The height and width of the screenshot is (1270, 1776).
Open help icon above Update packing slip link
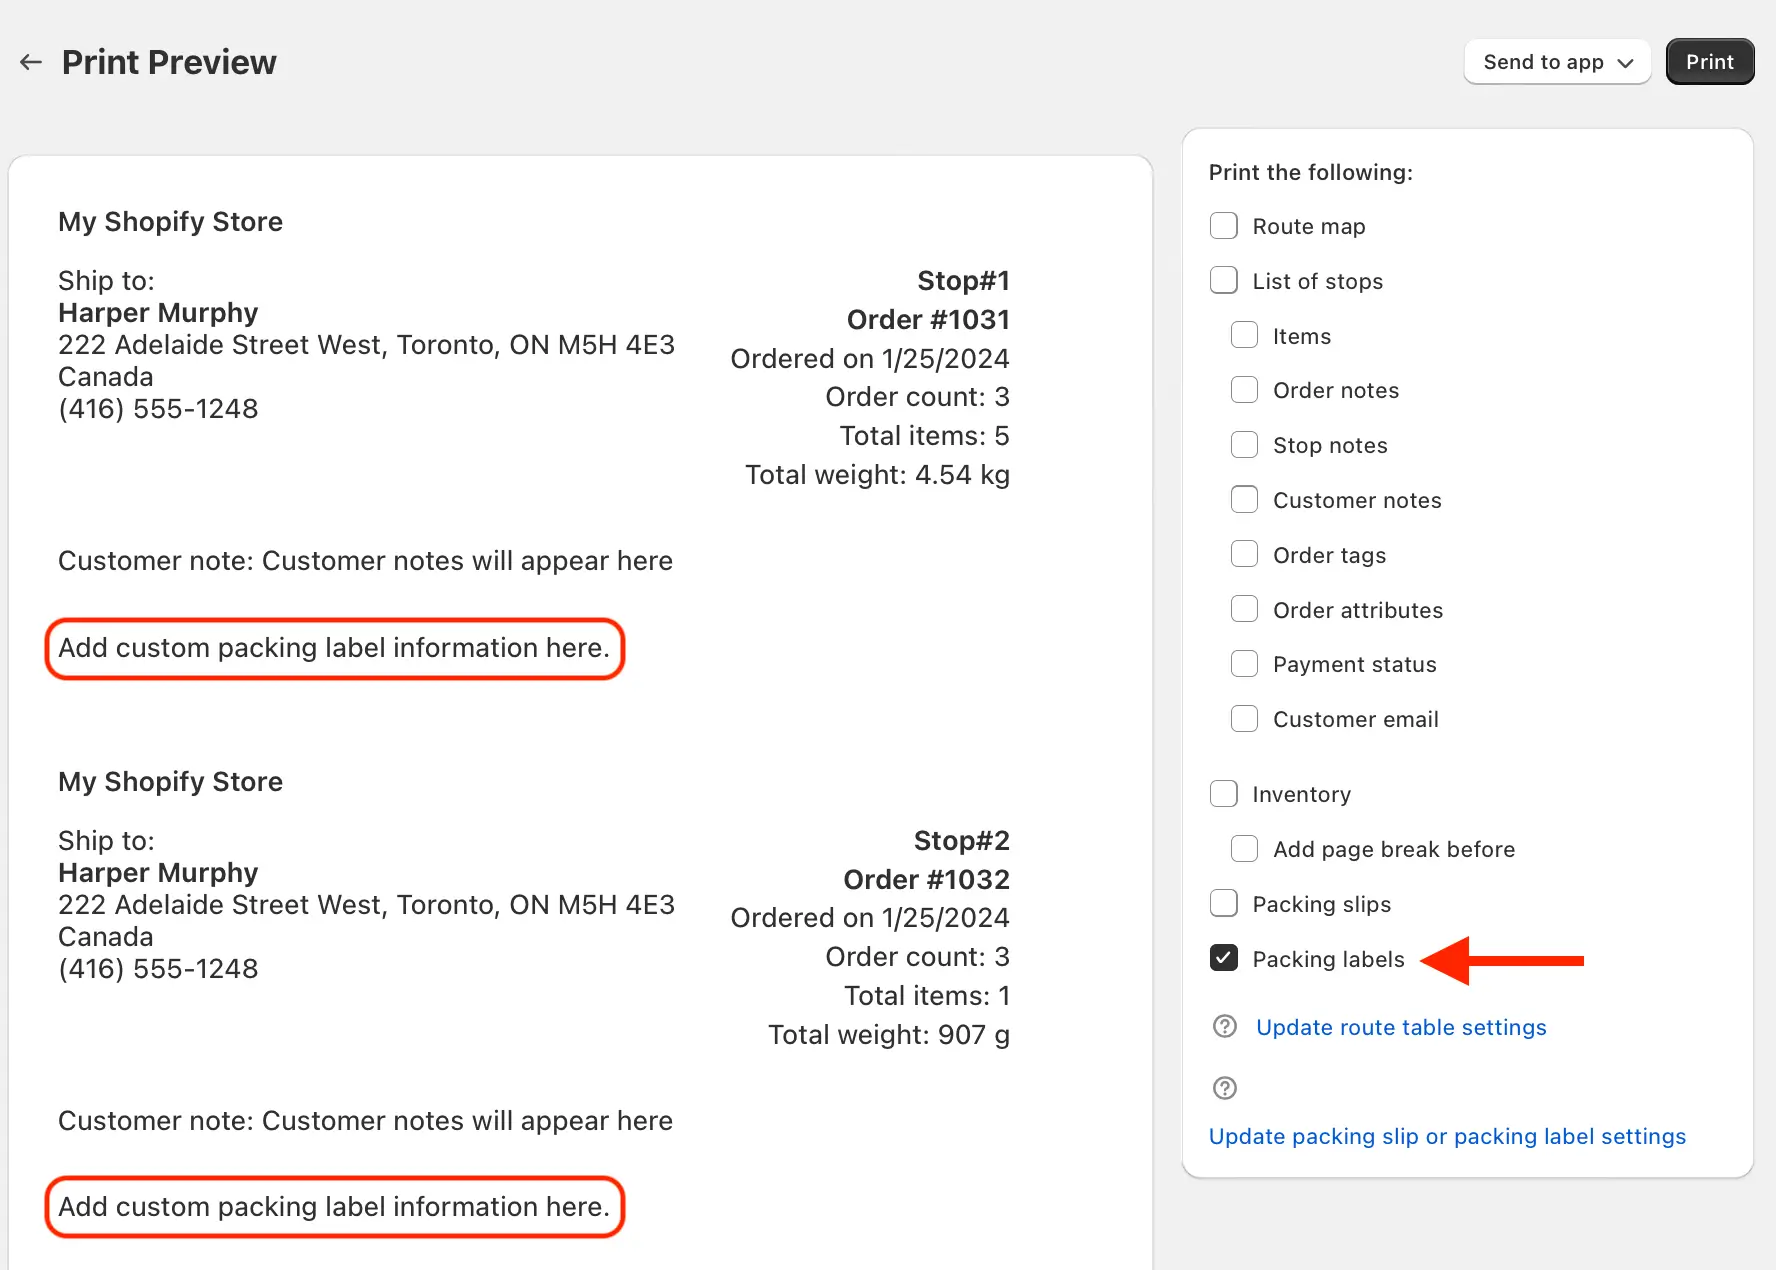coord(1224,1088)
